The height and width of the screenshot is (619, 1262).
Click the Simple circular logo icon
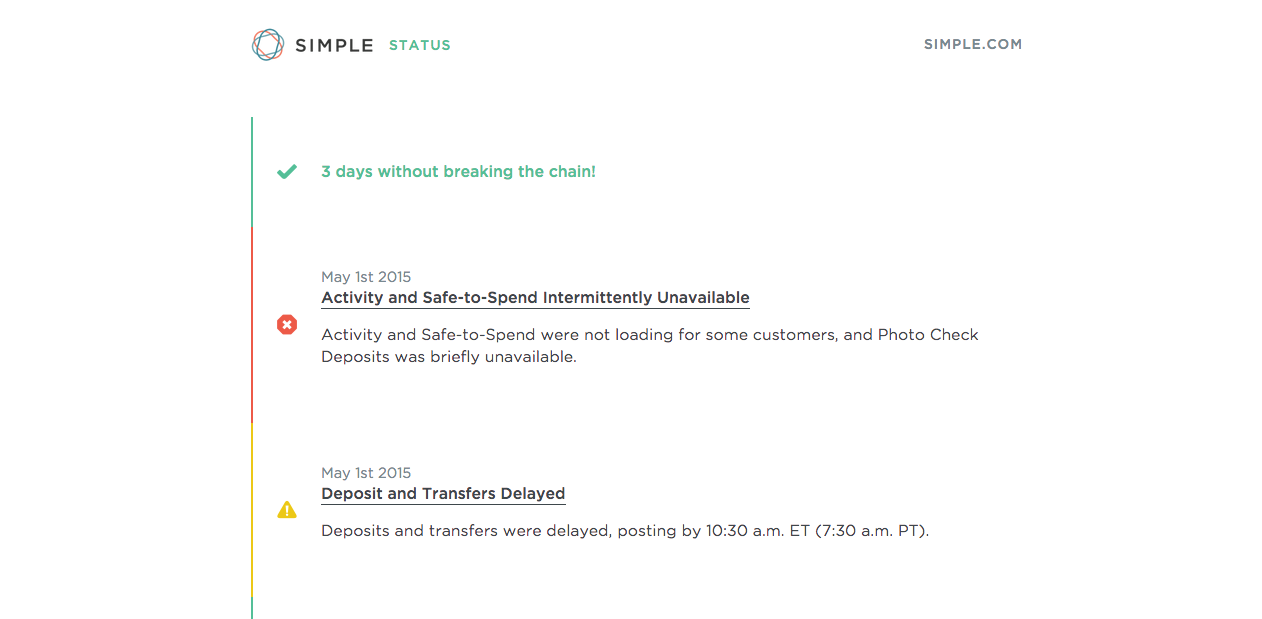(268, 45)
